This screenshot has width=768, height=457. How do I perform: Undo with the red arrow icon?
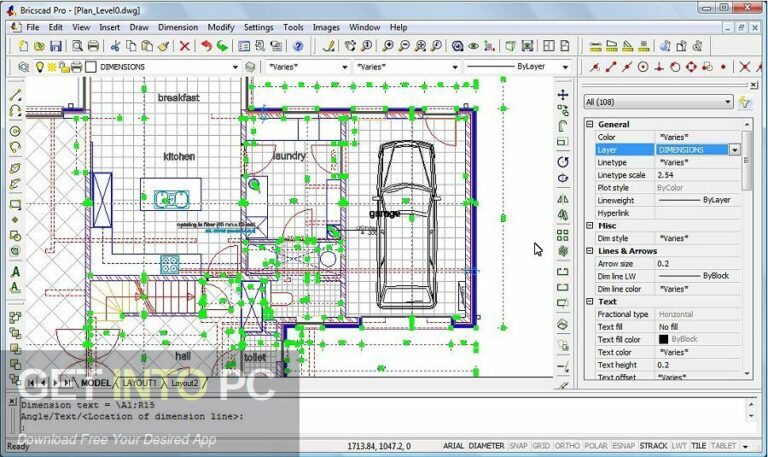click(207, 46)
